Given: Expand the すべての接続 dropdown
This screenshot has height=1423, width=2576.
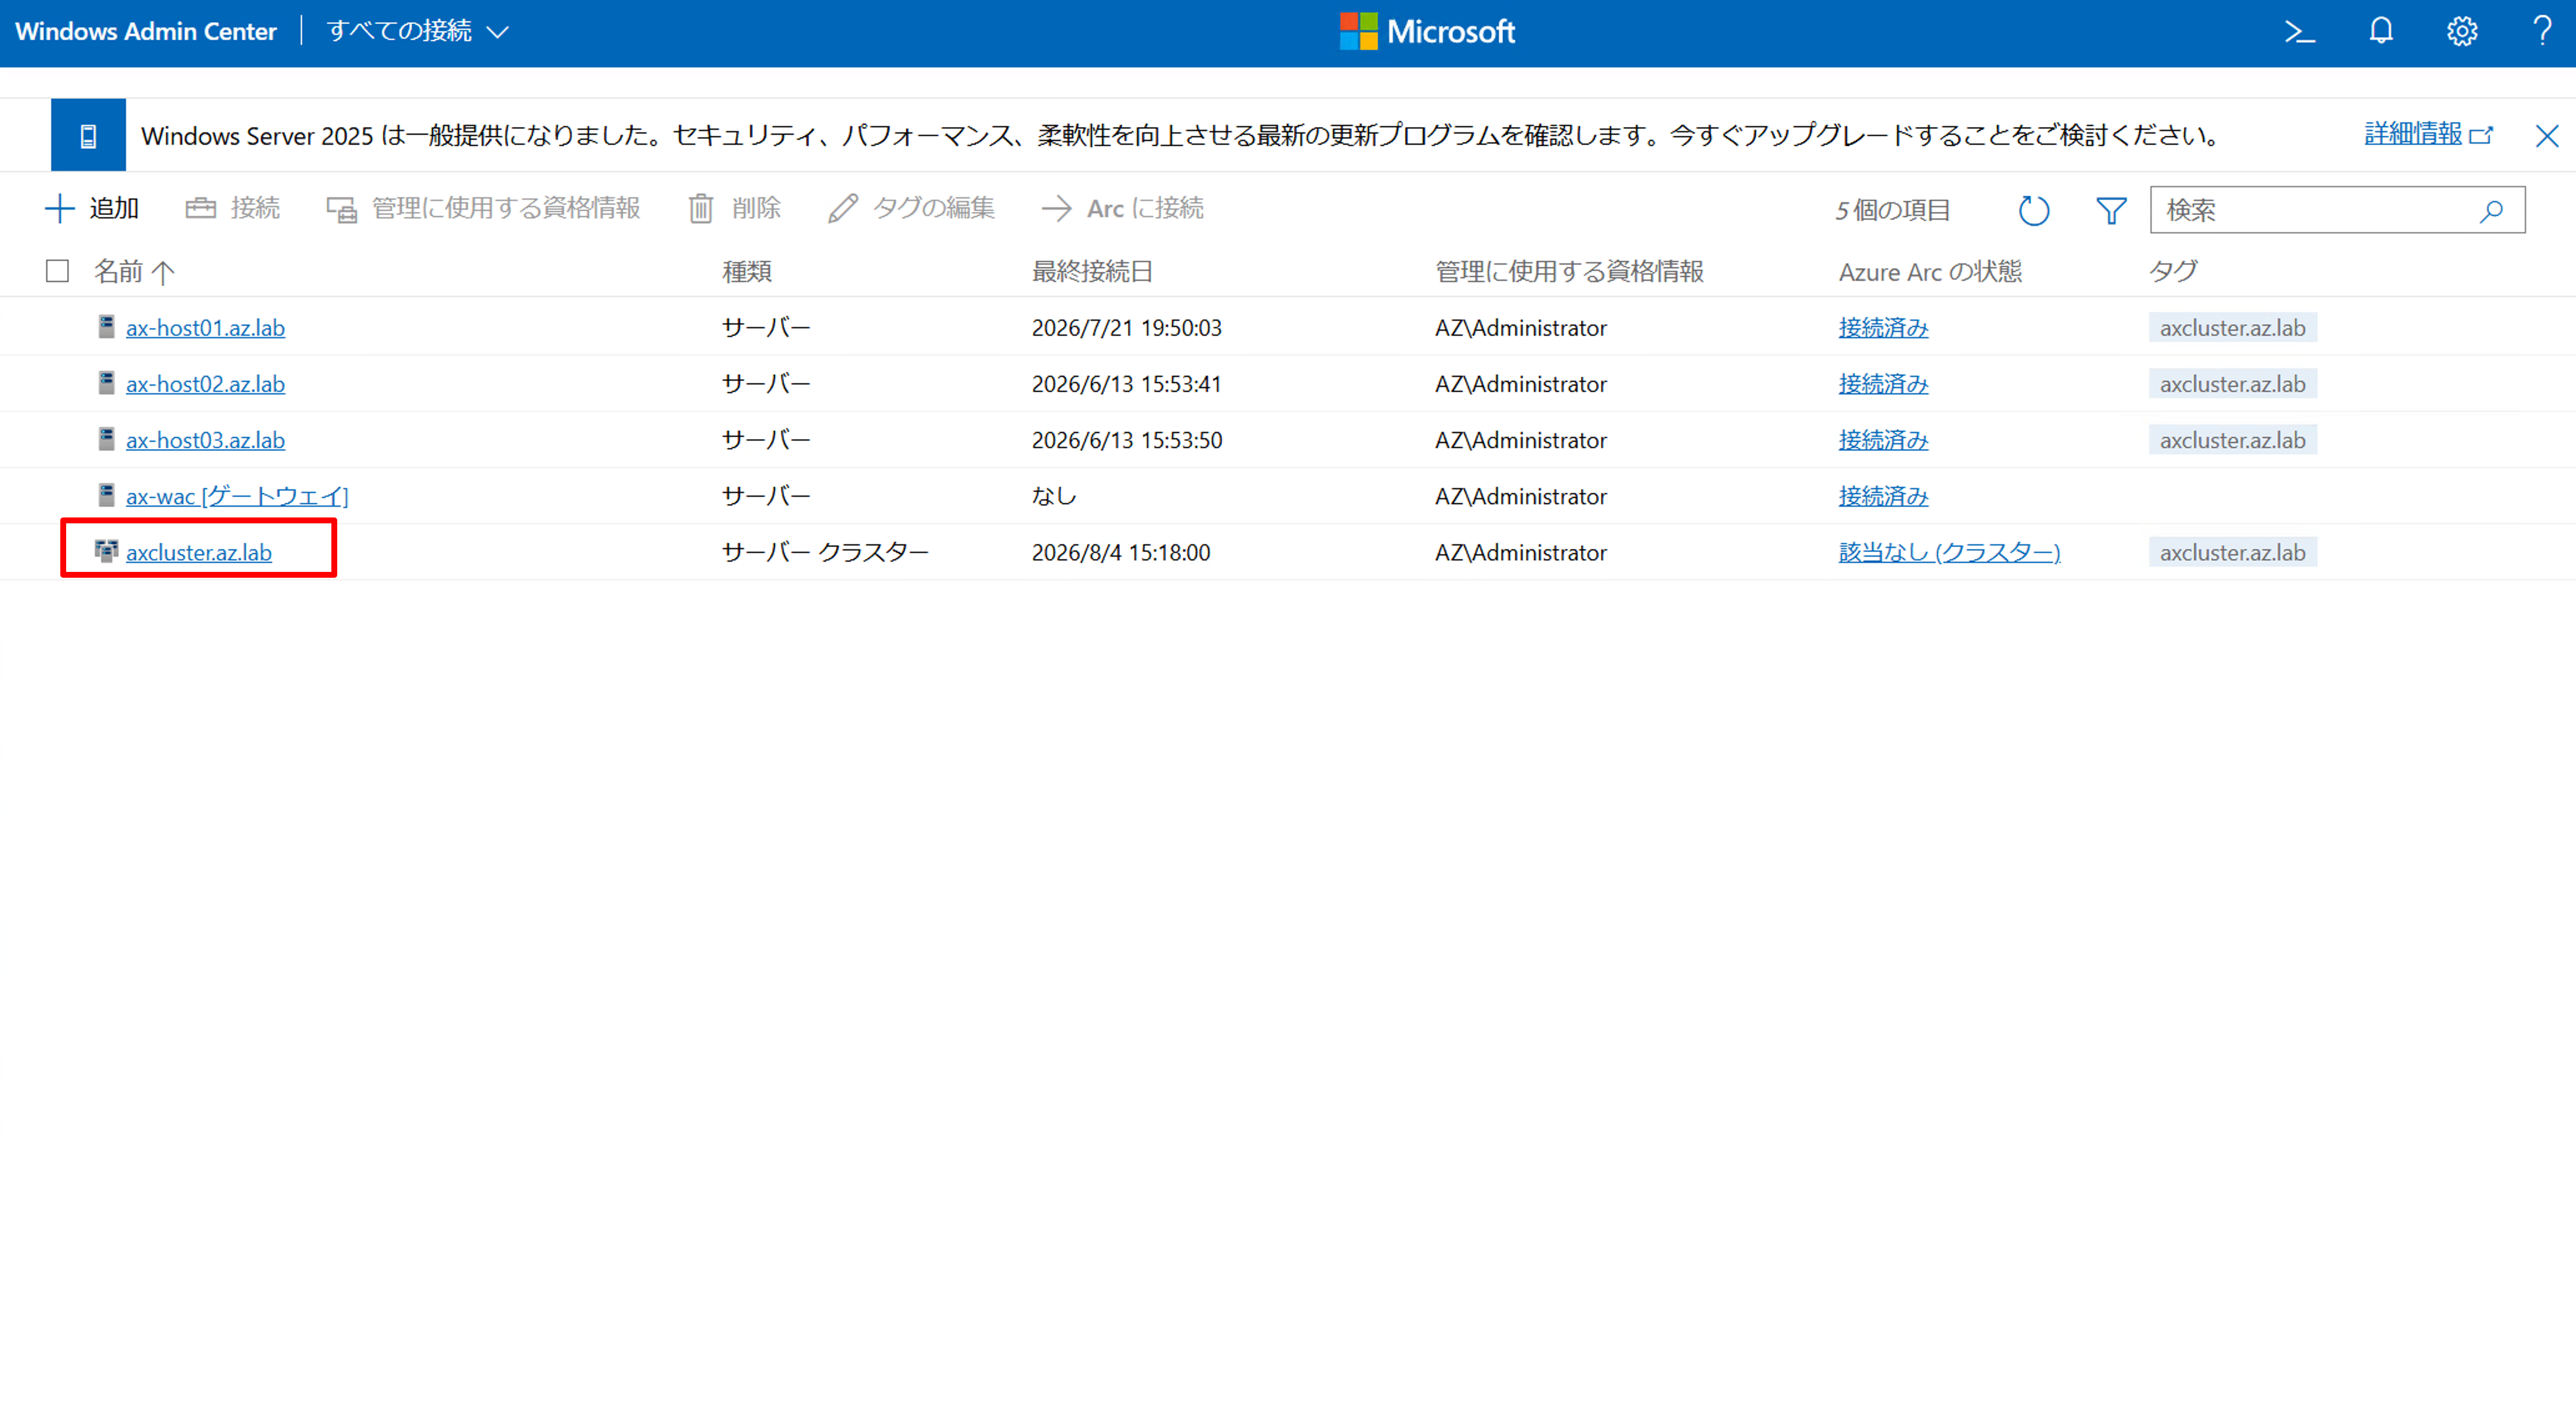Looking at the screenshot, I should [x=418, y=32].
